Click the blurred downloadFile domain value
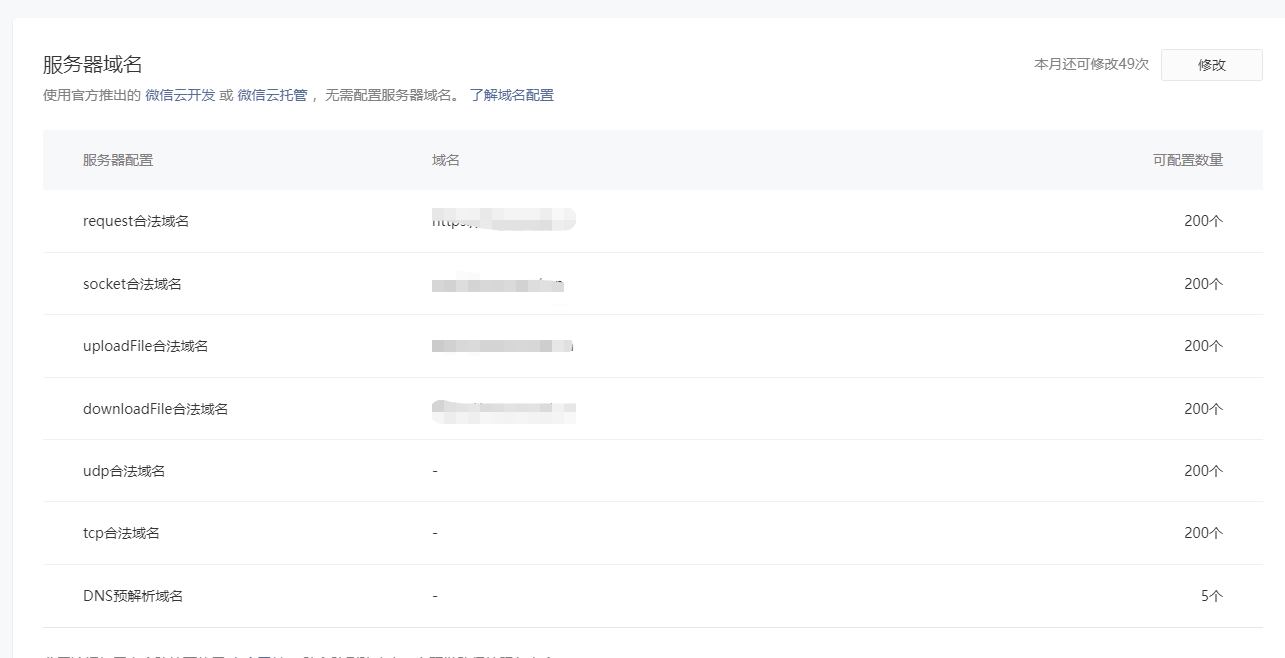 [x=503, y=409]
